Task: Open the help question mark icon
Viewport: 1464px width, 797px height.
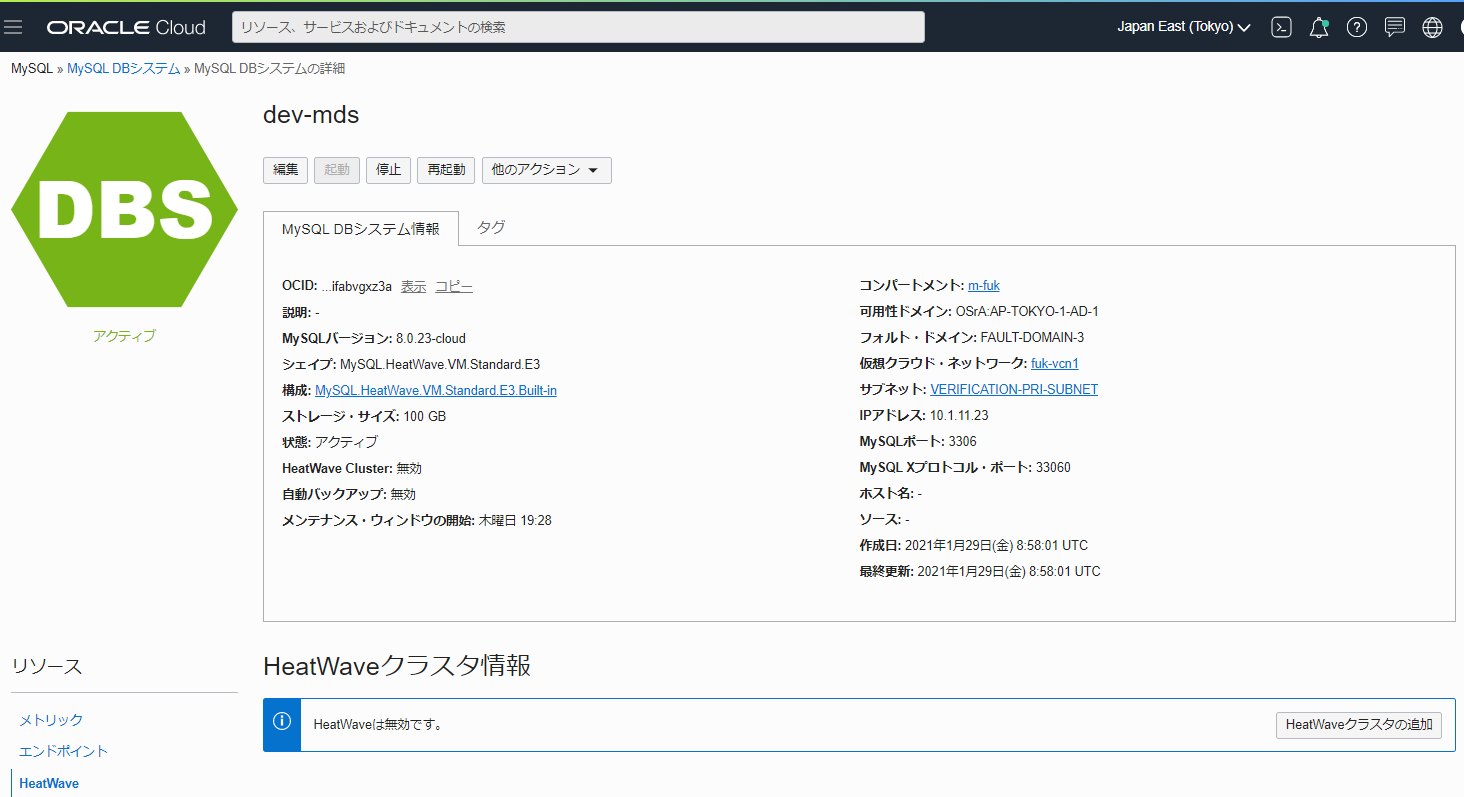Action: 1356,27
